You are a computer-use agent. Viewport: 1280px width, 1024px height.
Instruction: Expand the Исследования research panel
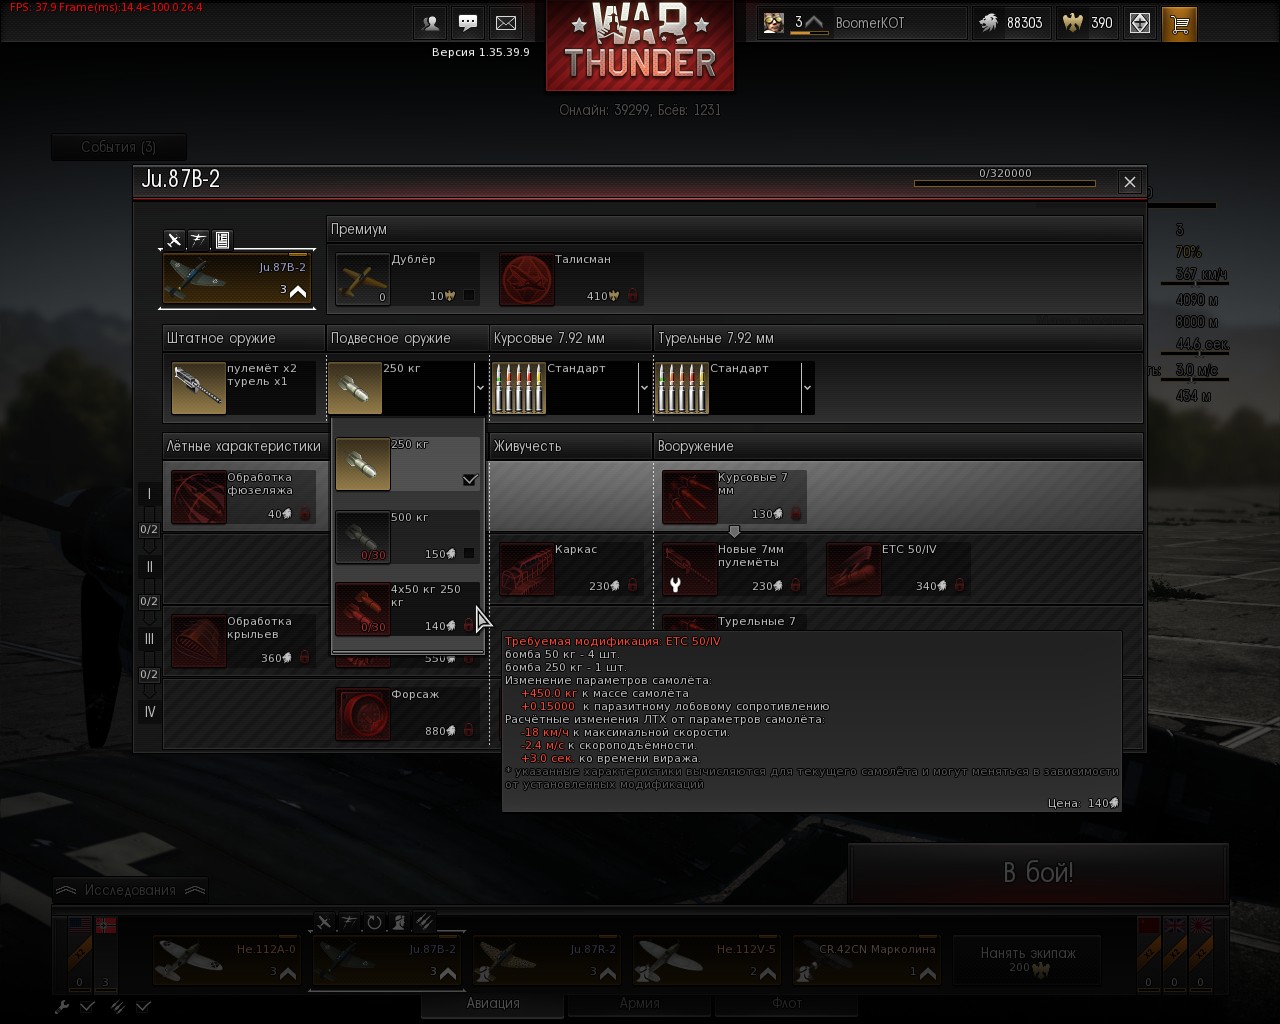pos(130,890)
